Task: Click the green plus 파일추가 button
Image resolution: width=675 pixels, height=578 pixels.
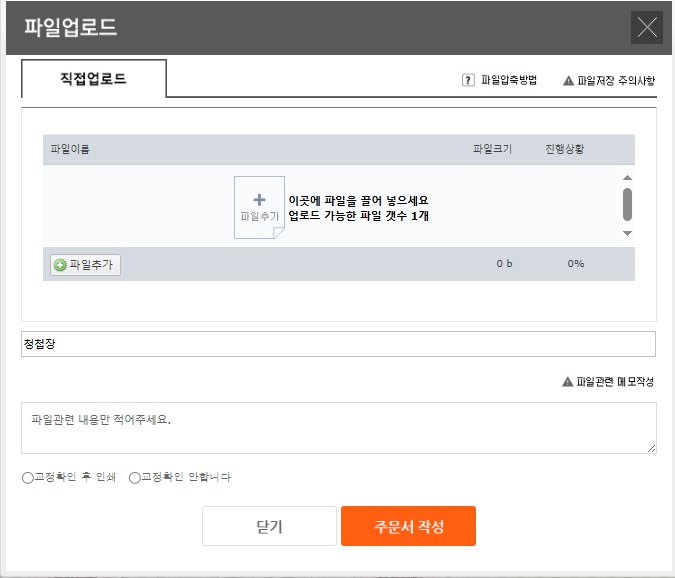Action: coord(85,264)
